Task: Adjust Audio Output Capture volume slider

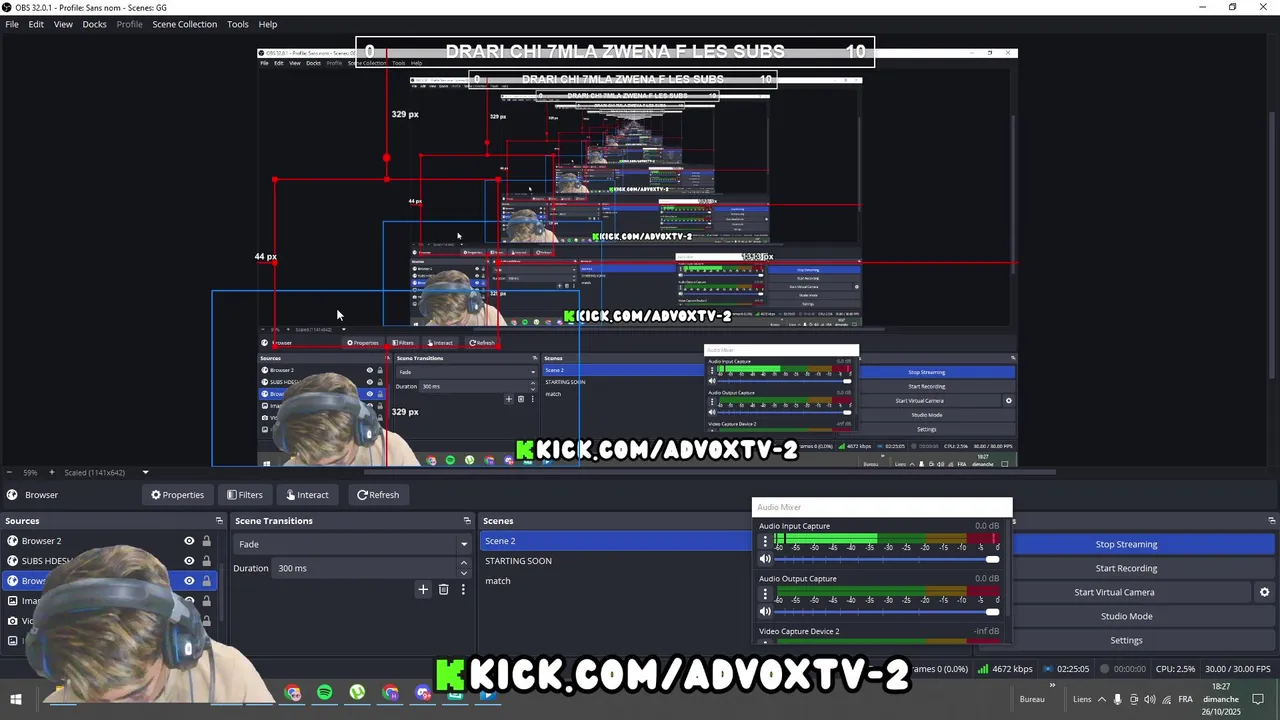Action: (888, 612)
